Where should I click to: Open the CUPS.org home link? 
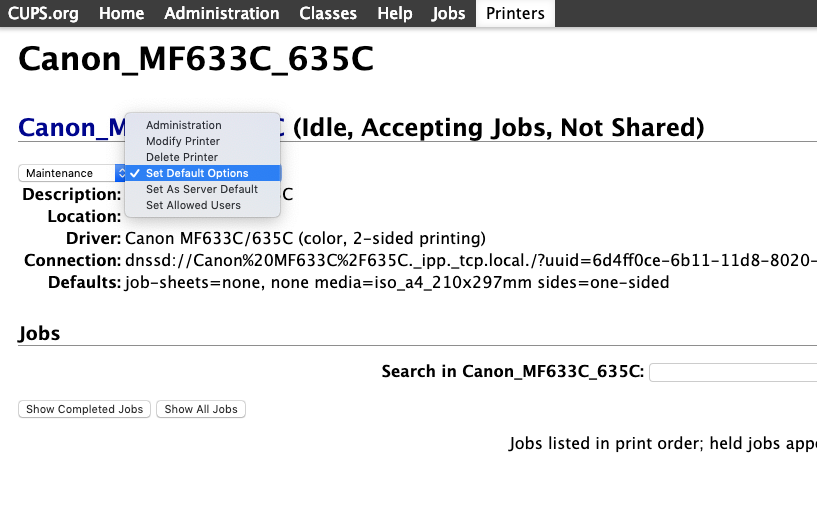(x=44, y=13)
